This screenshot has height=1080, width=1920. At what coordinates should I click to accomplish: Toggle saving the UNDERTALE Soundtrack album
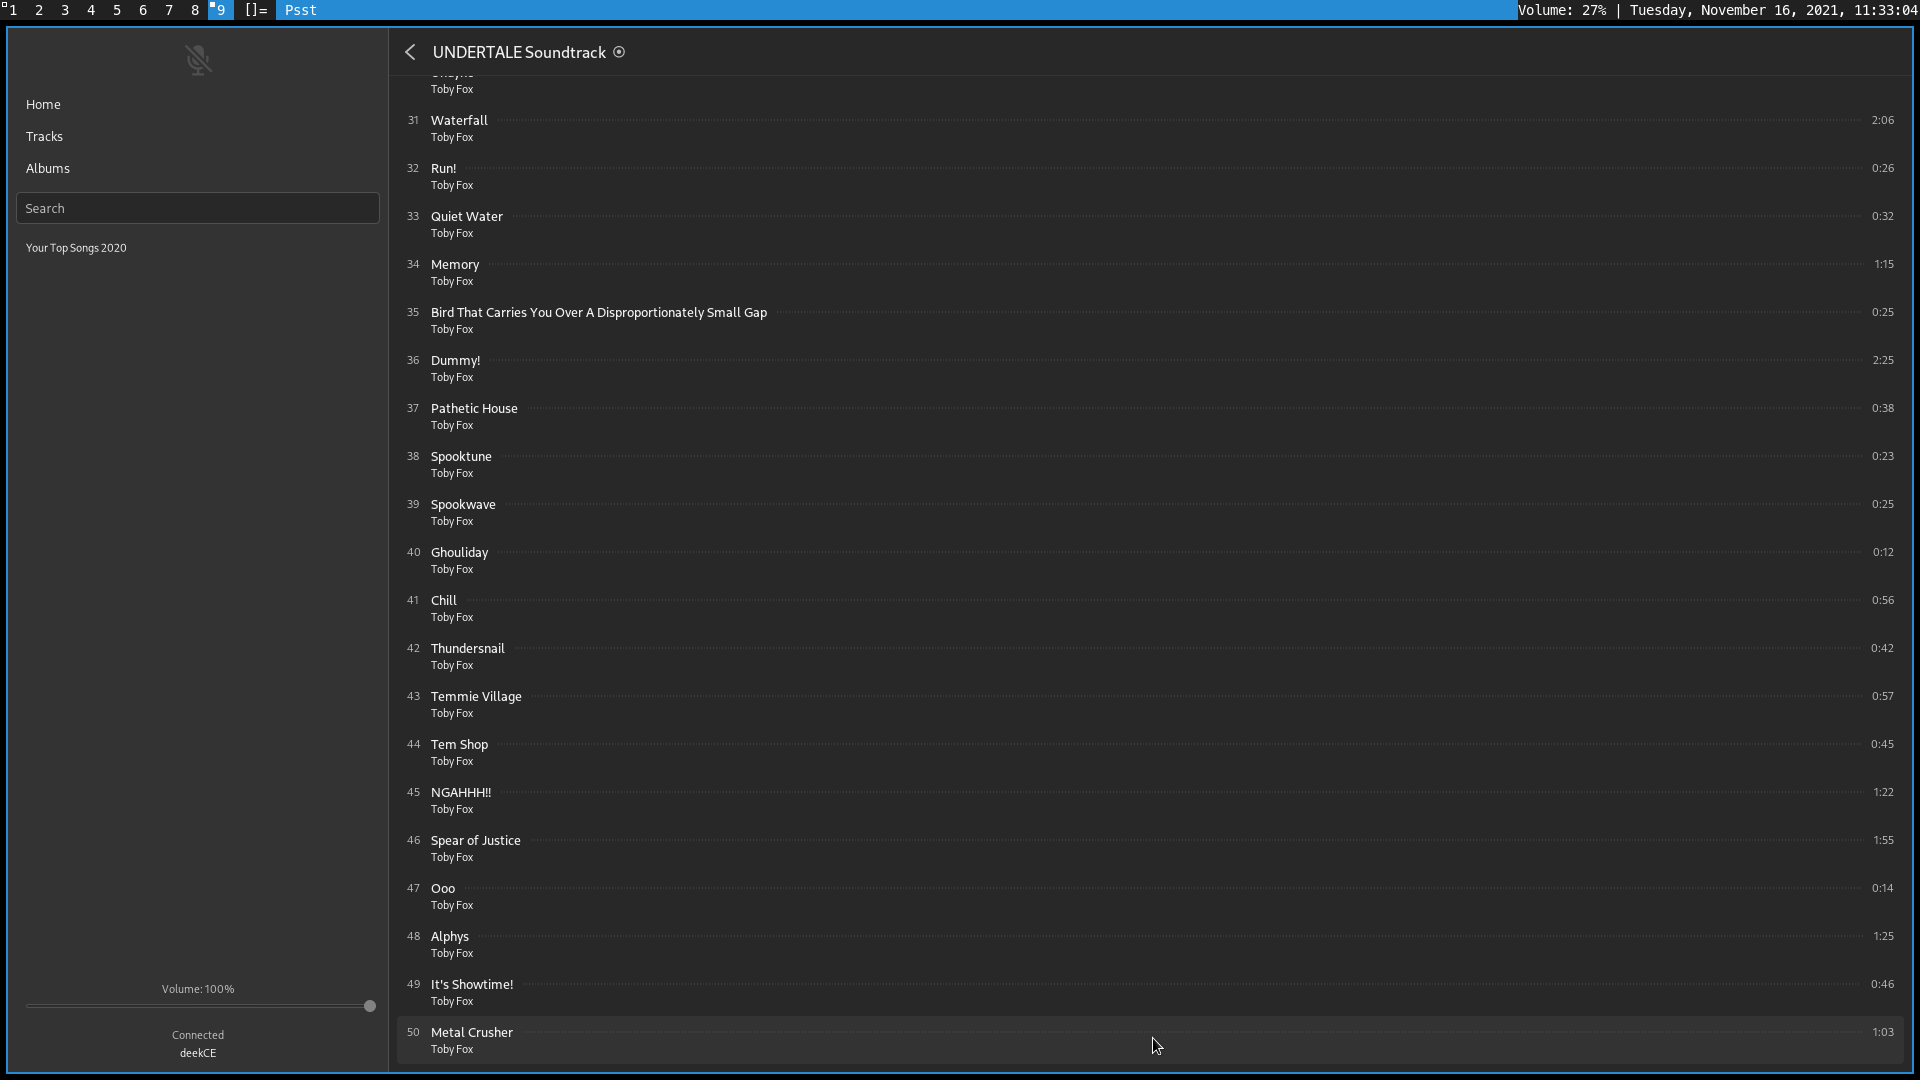click(x=619, y=52)
